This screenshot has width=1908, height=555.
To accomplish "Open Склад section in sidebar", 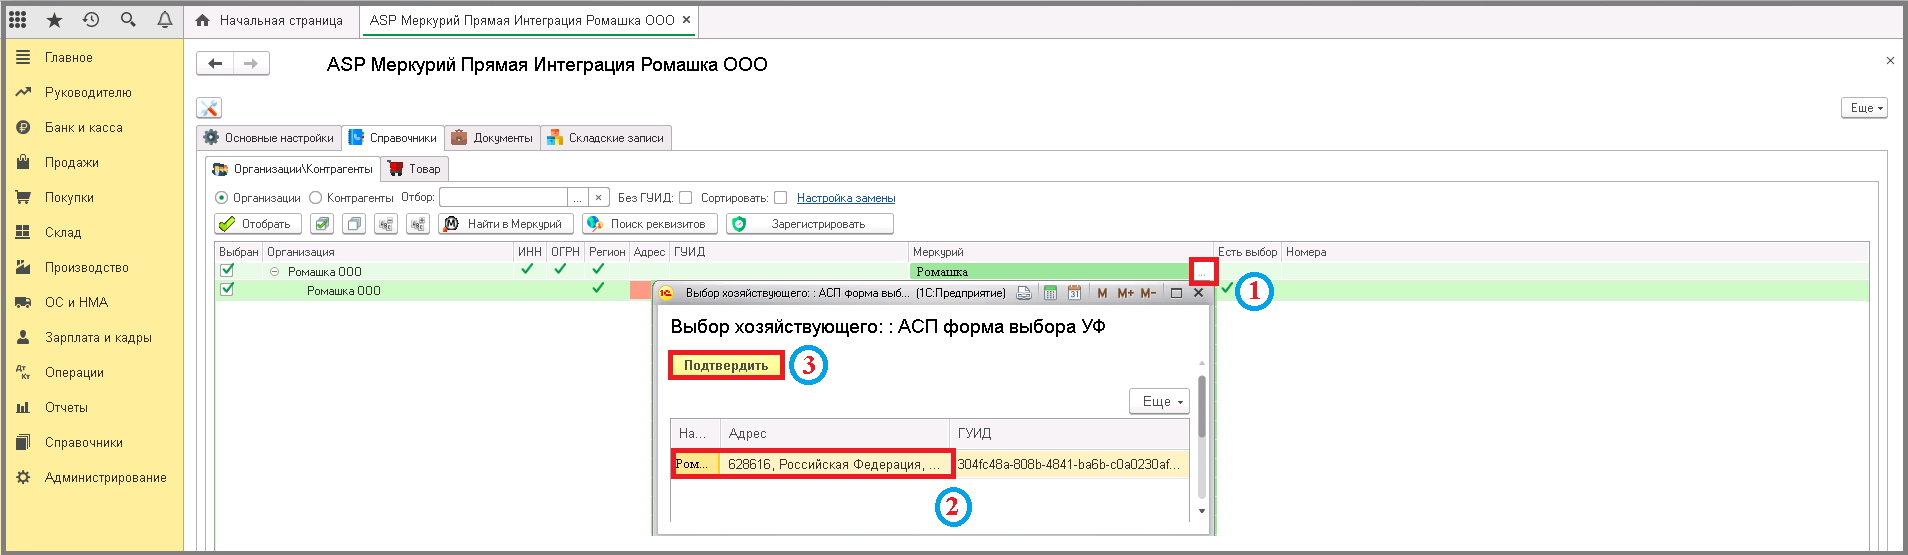I will [x=62, y=233].
